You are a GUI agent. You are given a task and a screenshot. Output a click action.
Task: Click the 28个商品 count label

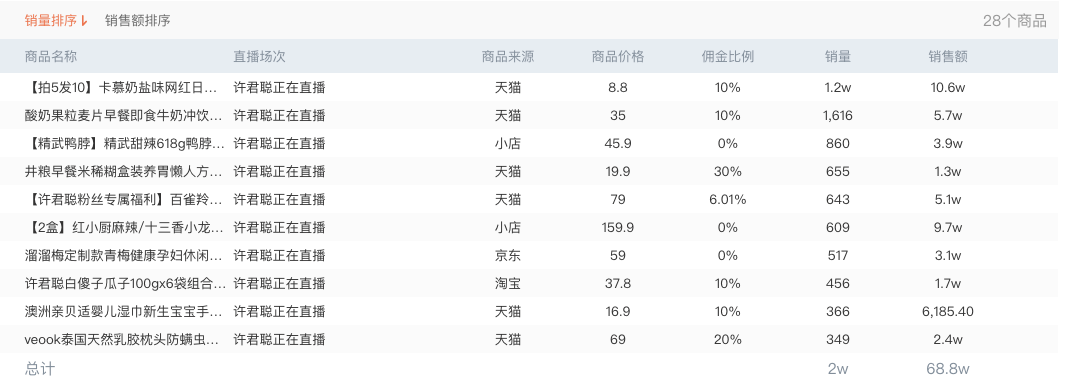coord(1014,21)
